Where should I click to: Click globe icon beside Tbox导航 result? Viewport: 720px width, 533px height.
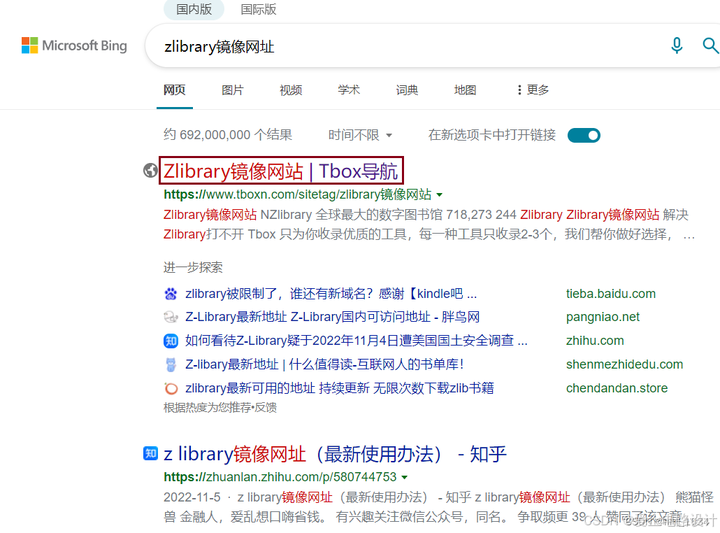click(x=150, y=170)
